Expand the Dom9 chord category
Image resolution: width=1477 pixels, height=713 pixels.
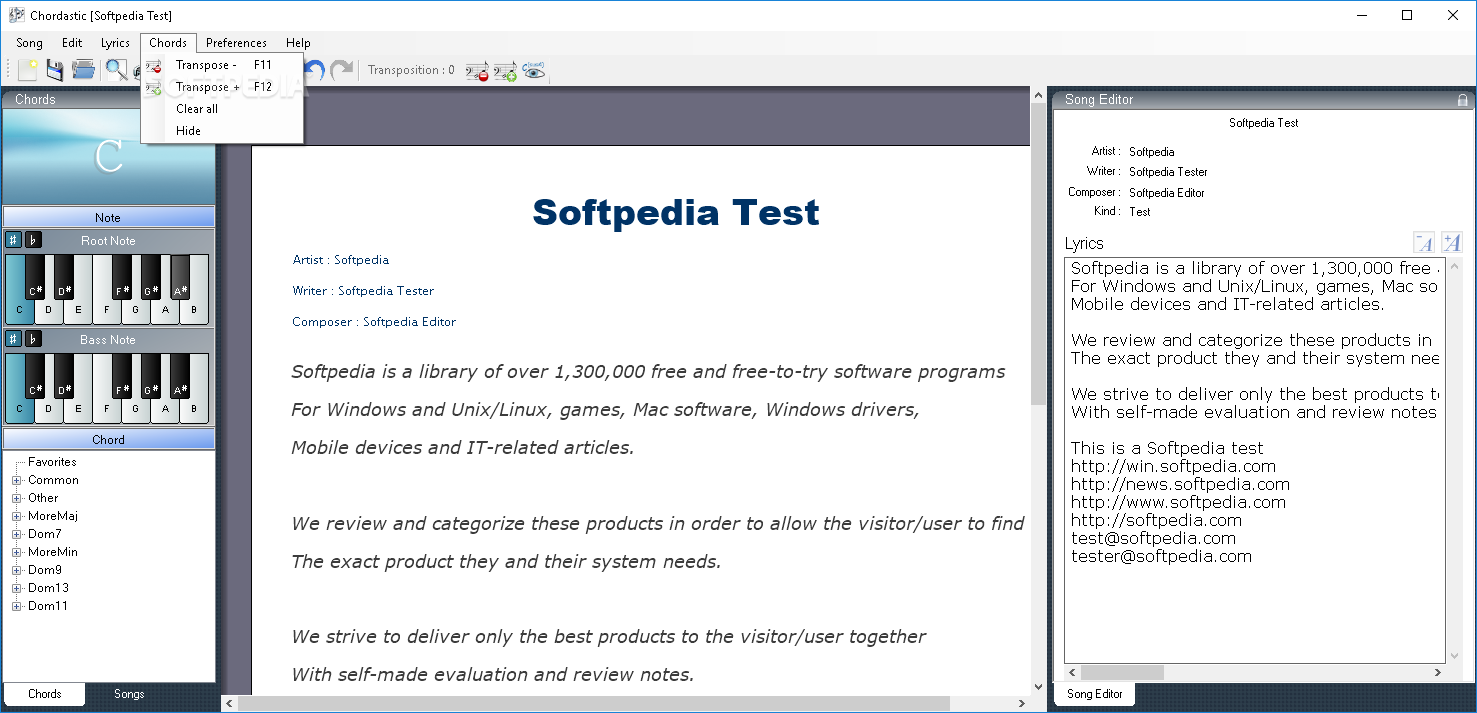[16, 571]
